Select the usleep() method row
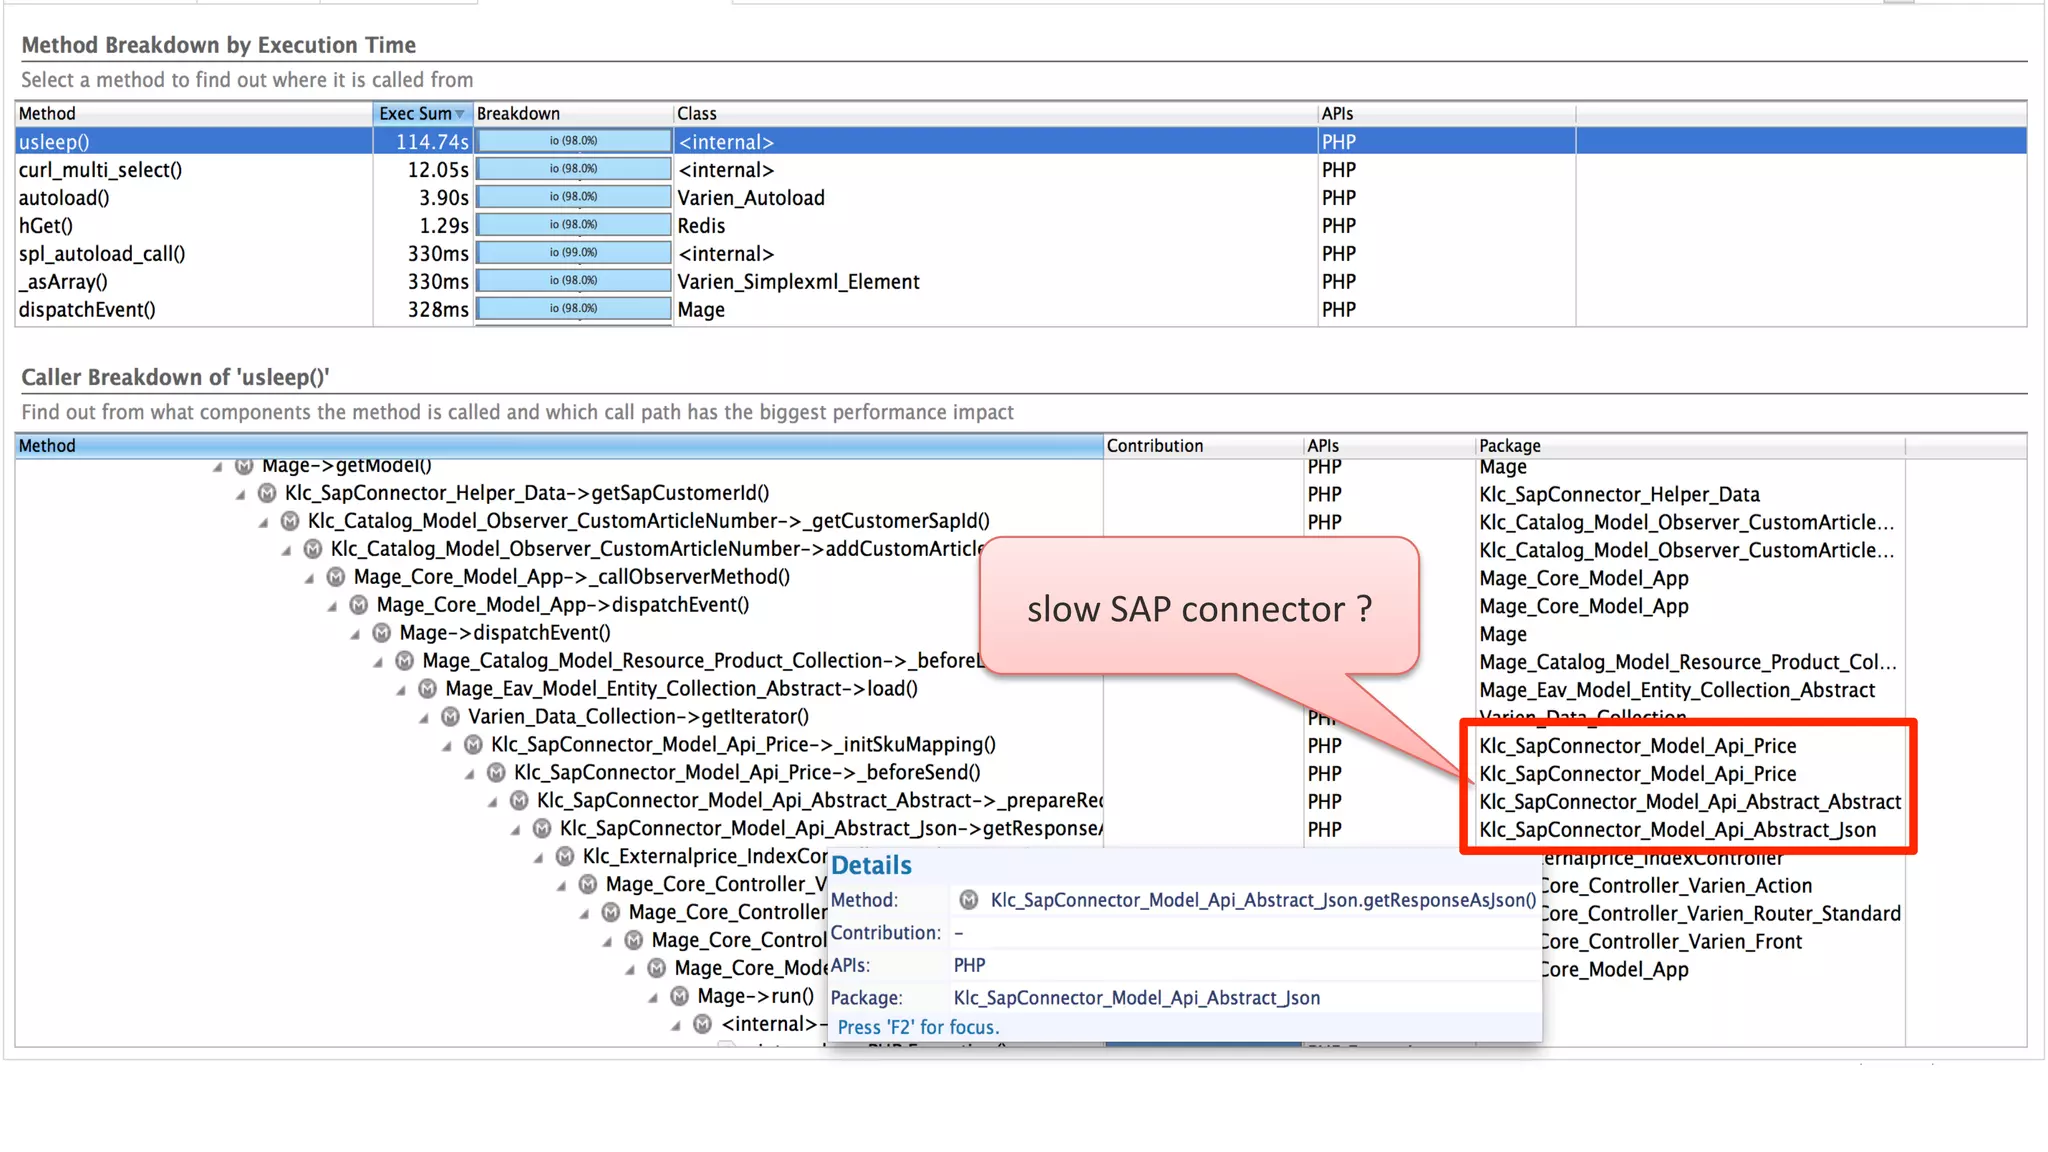Image resolution: width=2048 pixels, height=1152 pixels. 1020,142
